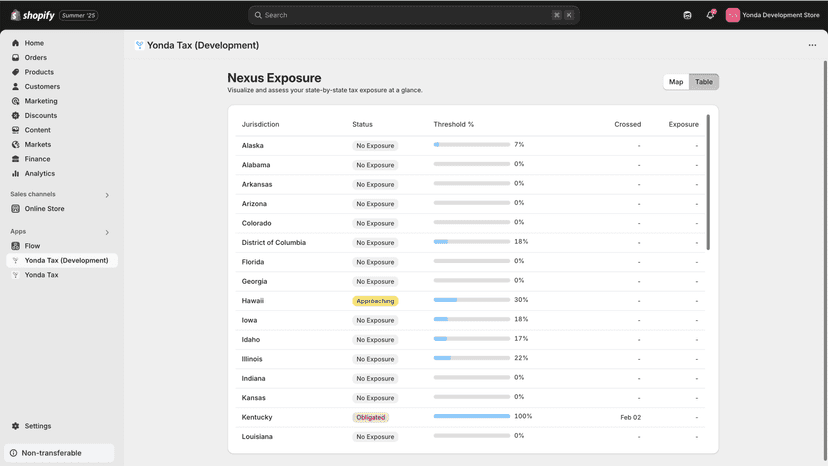Open the Flow app icon
Viewport: 828px width, 466px height.
(15, 246)
